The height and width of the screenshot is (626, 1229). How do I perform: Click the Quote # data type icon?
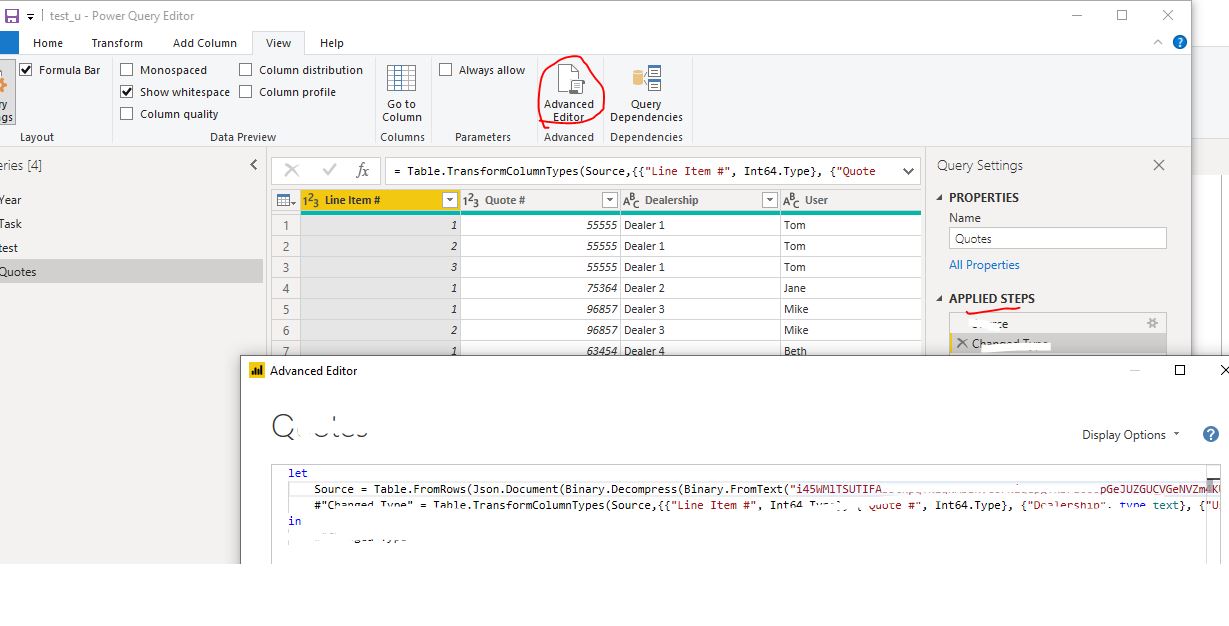[470, 200]
